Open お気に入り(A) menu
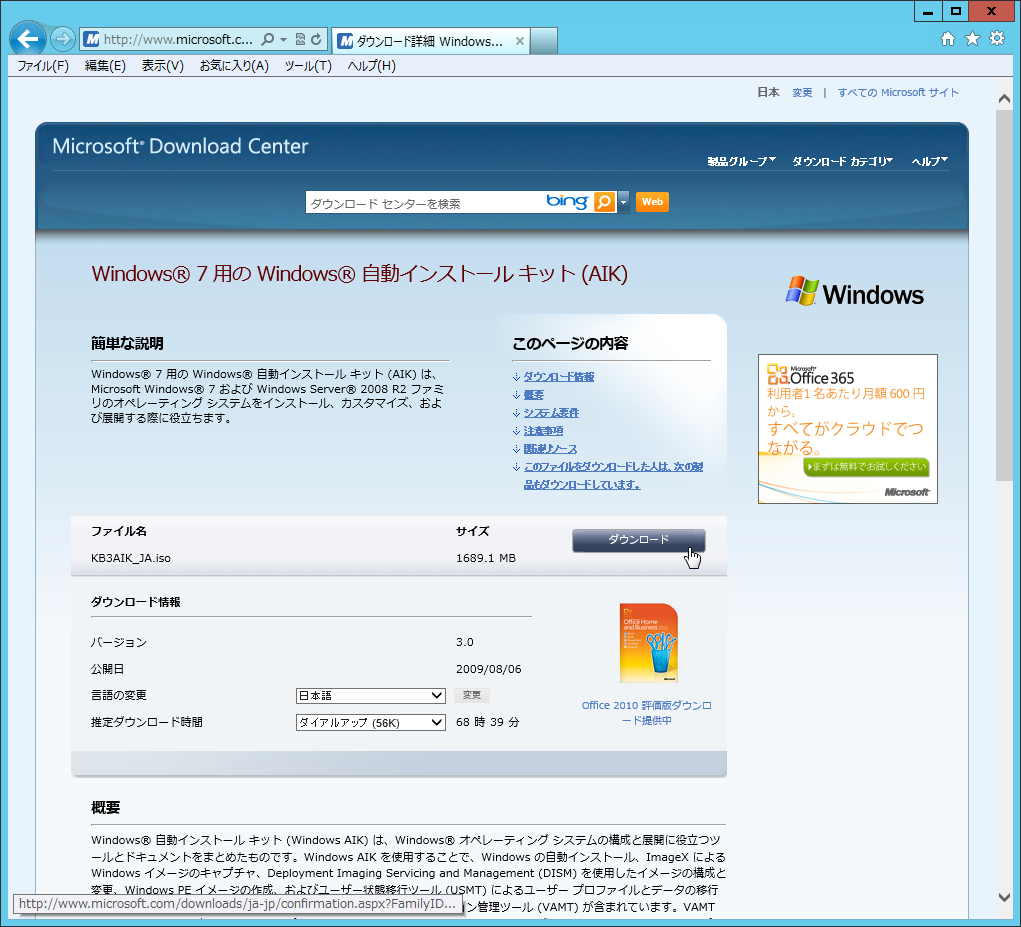The height and width of the screenshot is (927, 1021). (234, 66)
